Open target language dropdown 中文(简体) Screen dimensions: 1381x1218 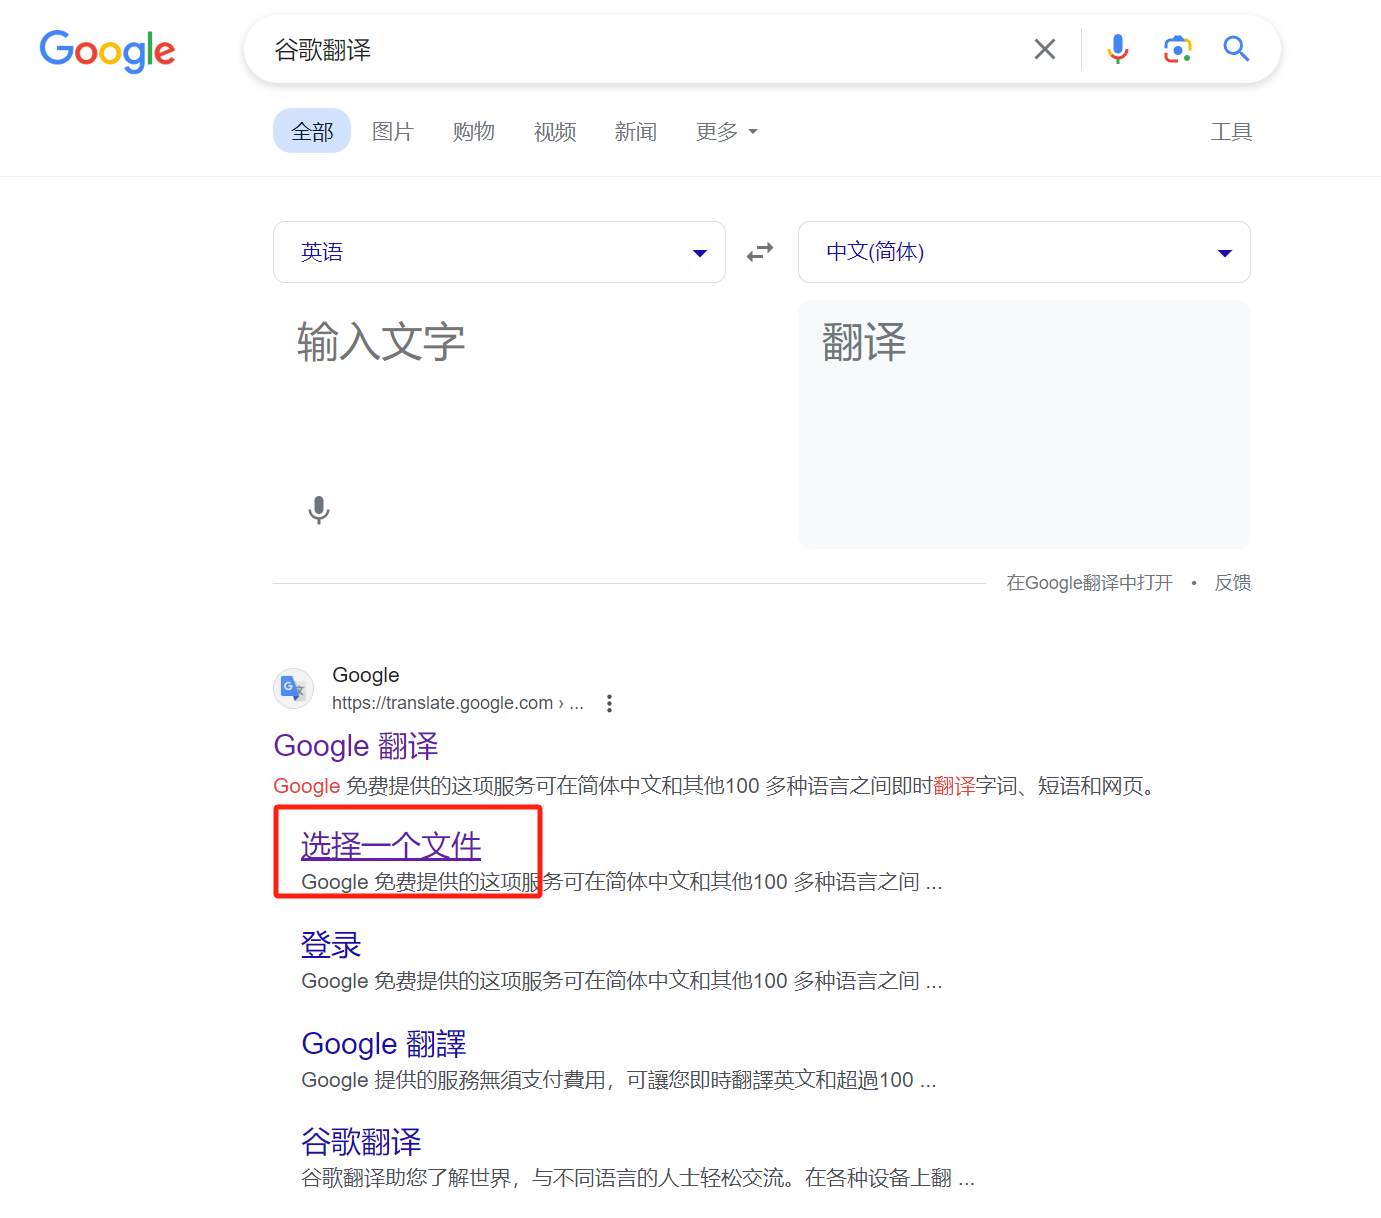(x=1024, y=252)
